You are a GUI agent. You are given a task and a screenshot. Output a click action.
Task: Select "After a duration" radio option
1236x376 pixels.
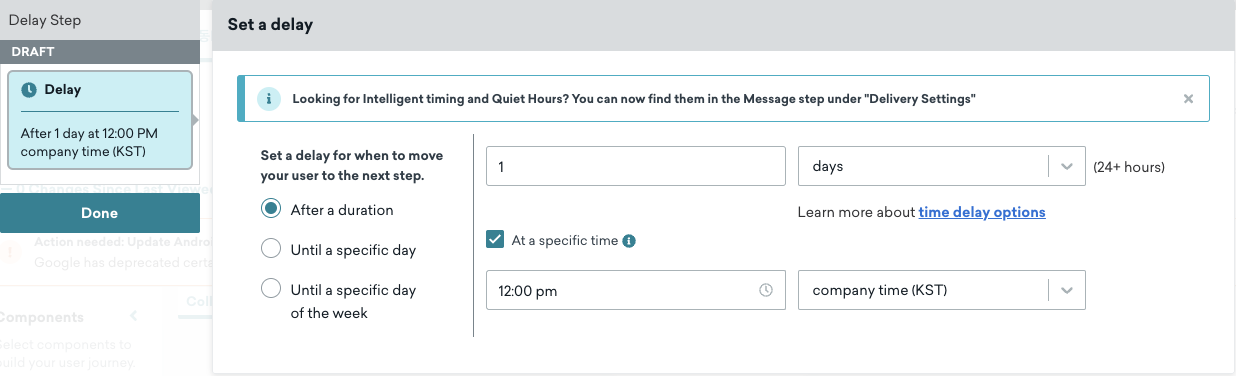270,209
